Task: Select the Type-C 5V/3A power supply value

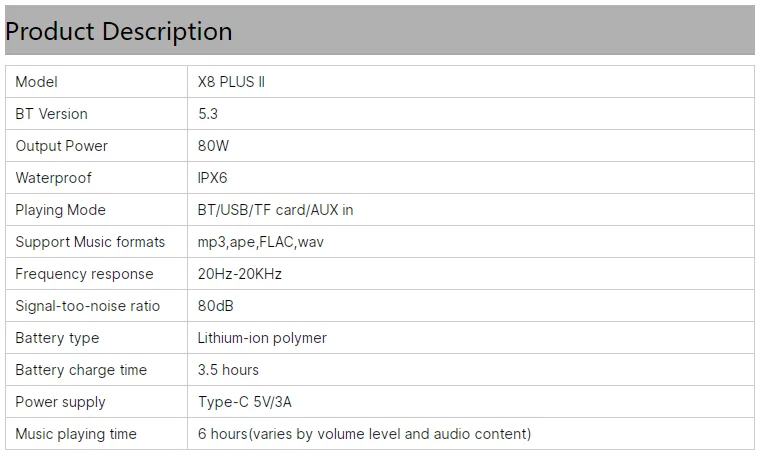Action: (245, 402)
